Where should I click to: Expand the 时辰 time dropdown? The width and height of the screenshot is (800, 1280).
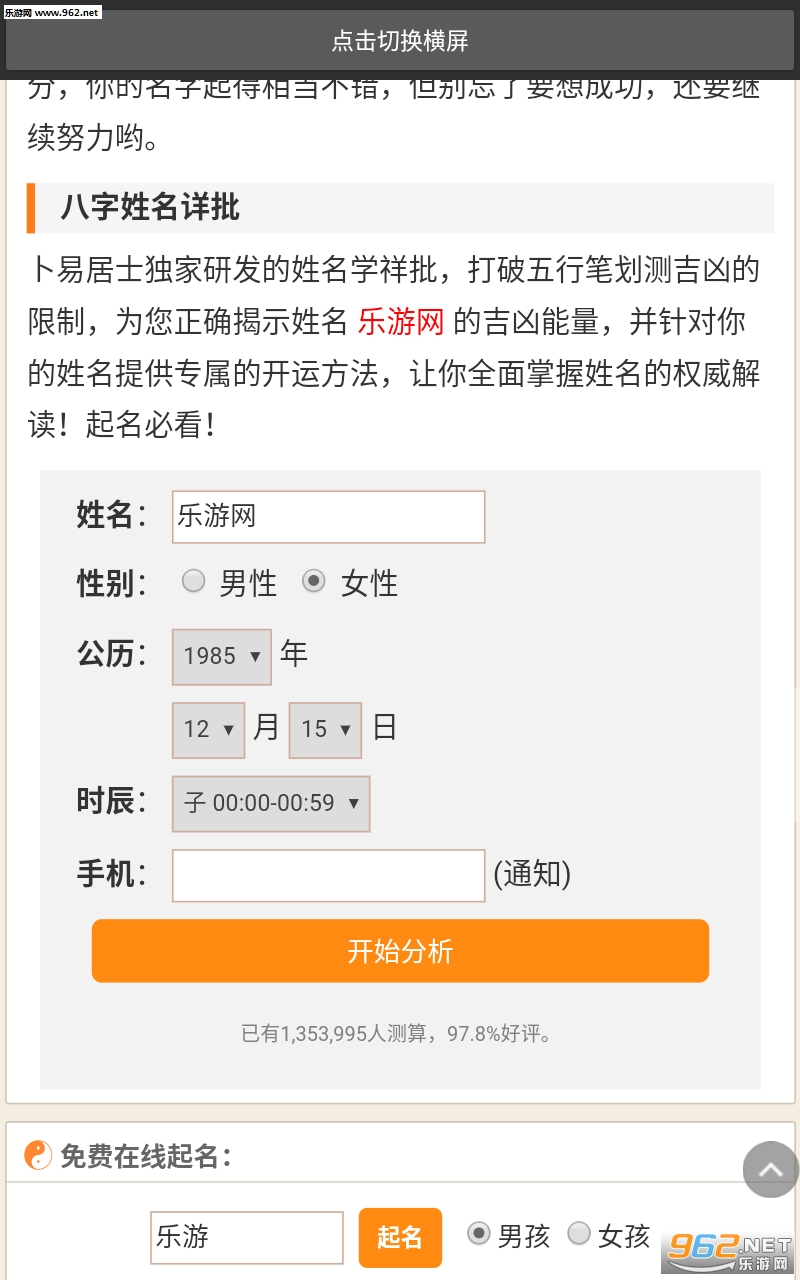[x=271, y=803]
